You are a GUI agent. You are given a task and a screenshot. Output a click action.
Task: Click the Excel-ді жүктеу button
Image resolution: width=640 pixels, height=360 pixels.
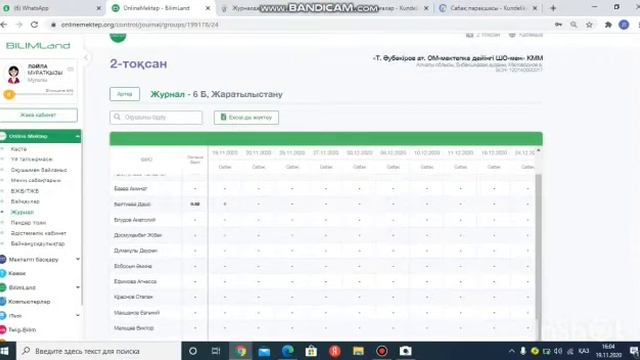point(246,118)
